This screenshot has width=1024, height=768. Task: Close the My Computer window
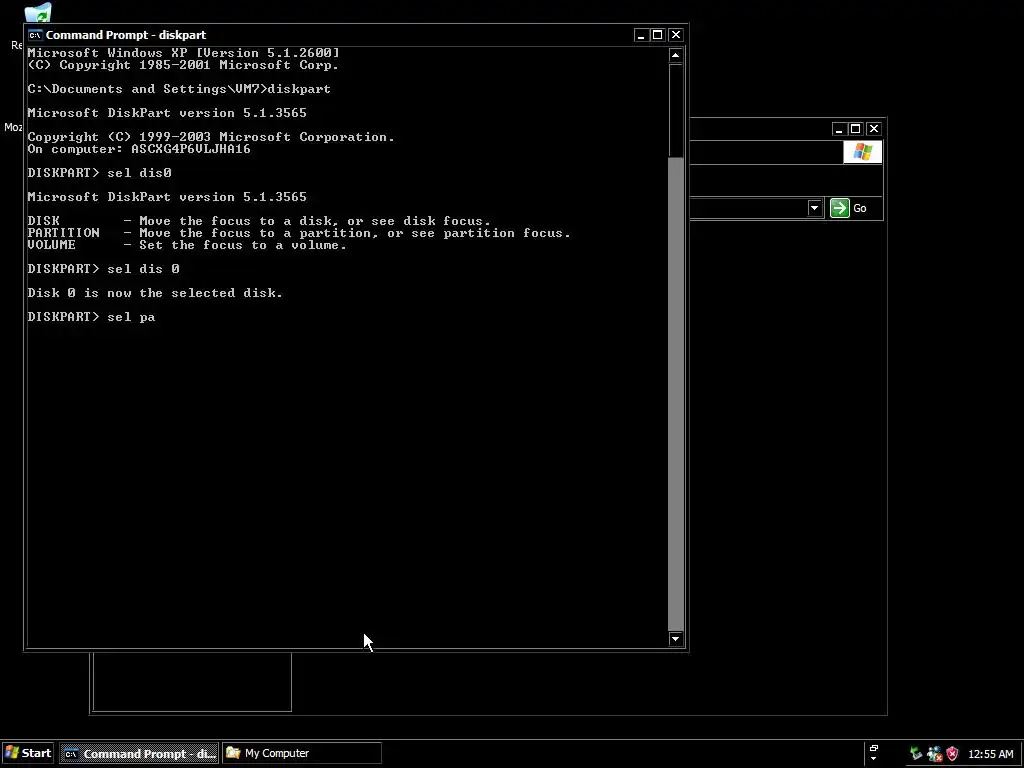874,129
